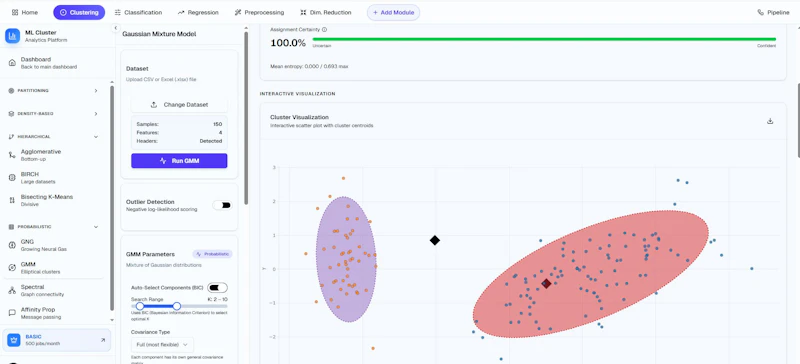Click the Home tab grid icon

(15, 12)
